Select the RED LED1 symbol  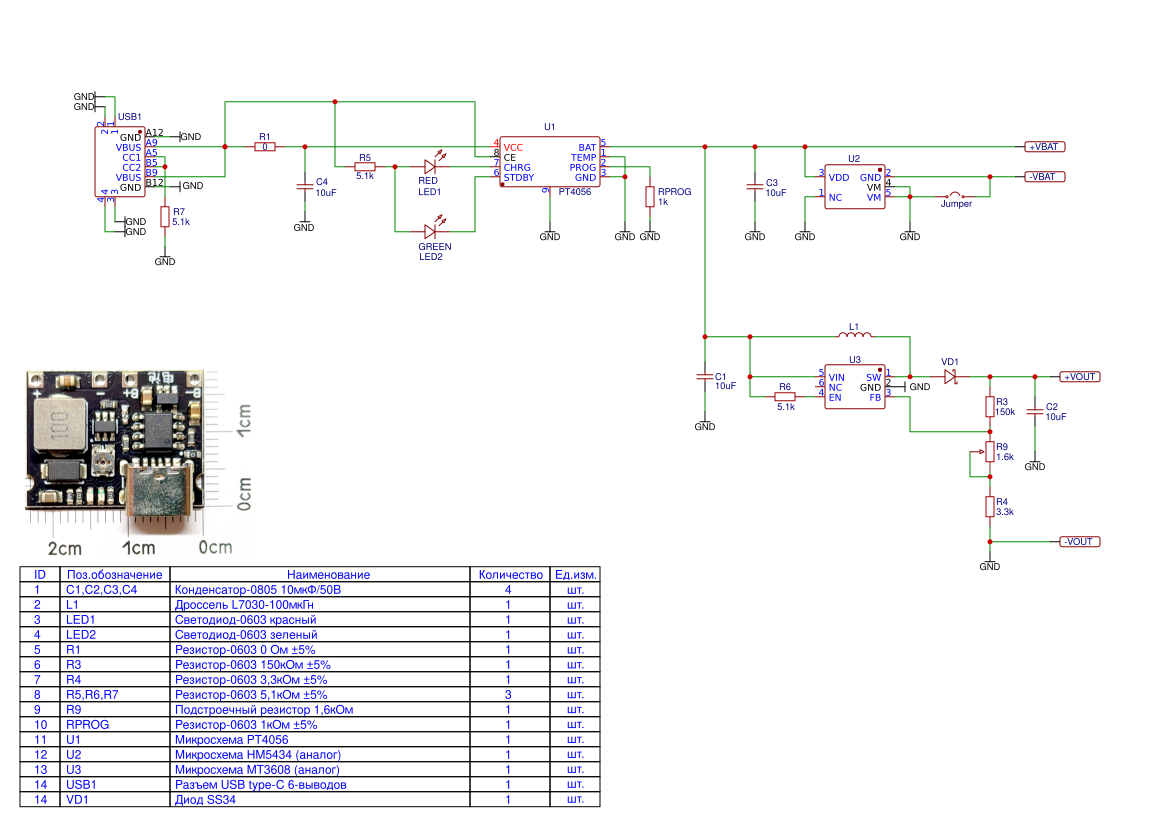[430, 168]
